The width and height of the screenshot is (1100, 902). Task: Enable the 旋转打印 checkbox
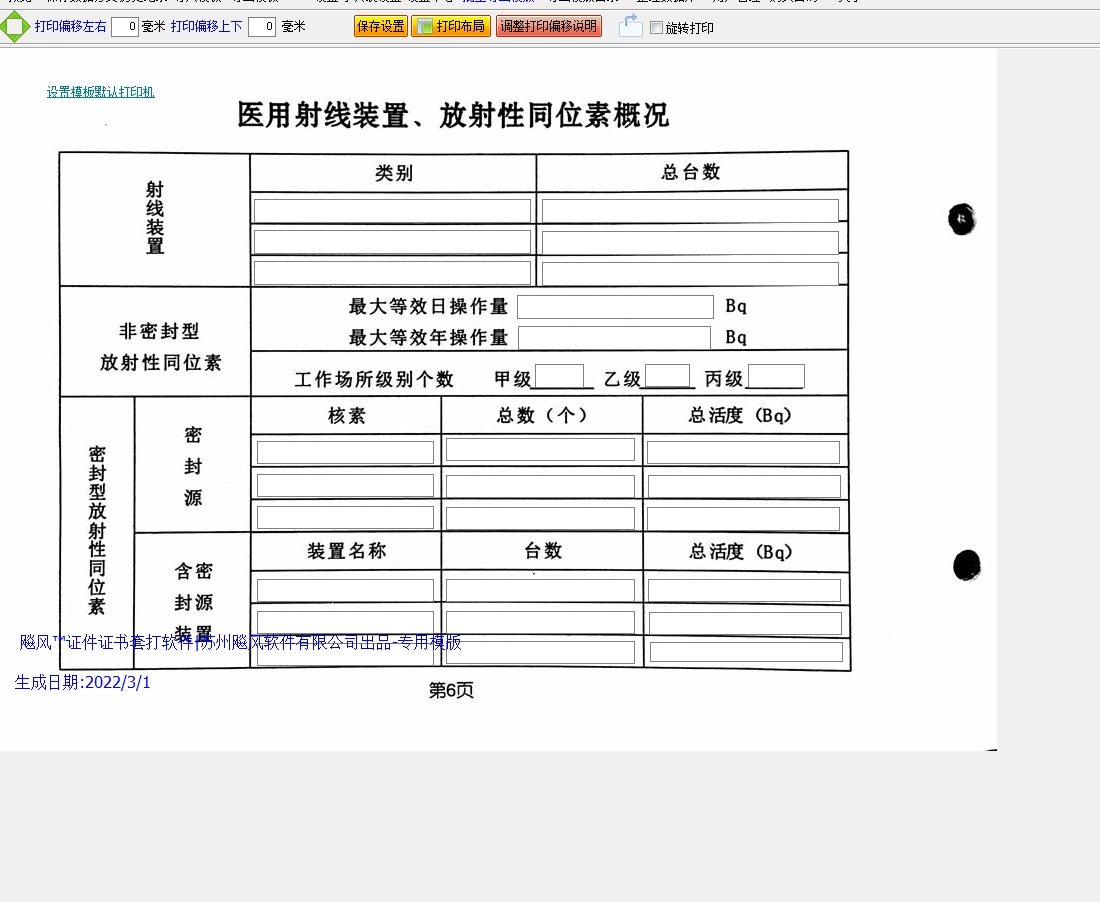656,28
